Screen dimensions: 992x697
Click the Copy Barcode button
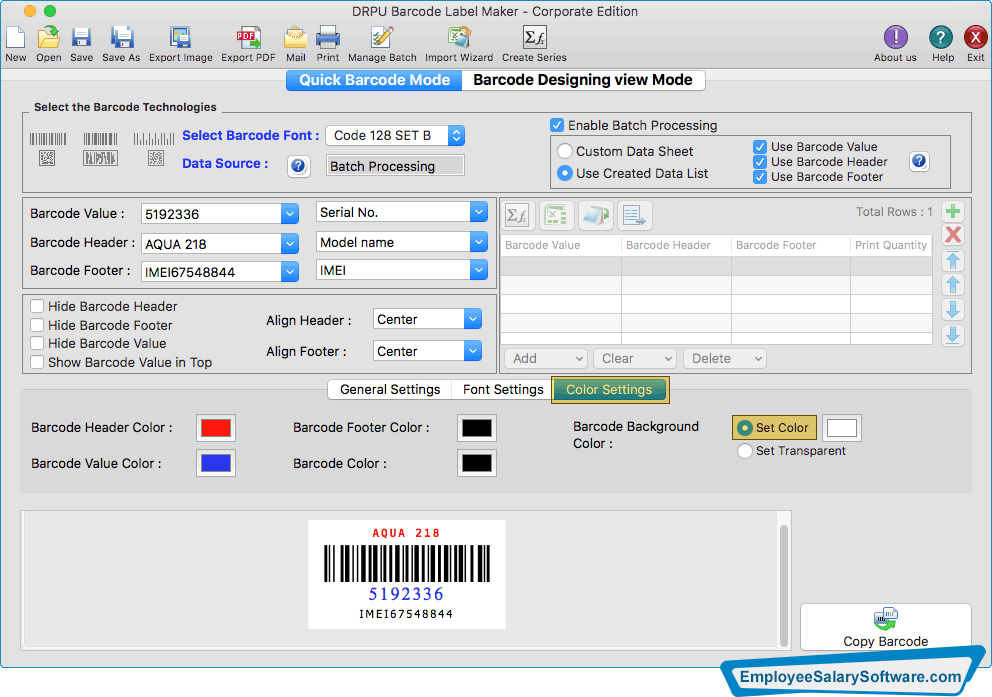tap(886, 627)
